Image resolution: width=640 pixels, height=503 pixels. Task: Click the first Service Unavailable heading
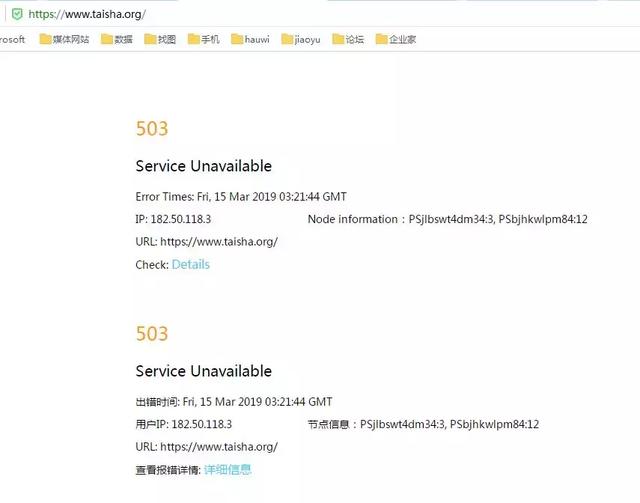tap(204, 166)
